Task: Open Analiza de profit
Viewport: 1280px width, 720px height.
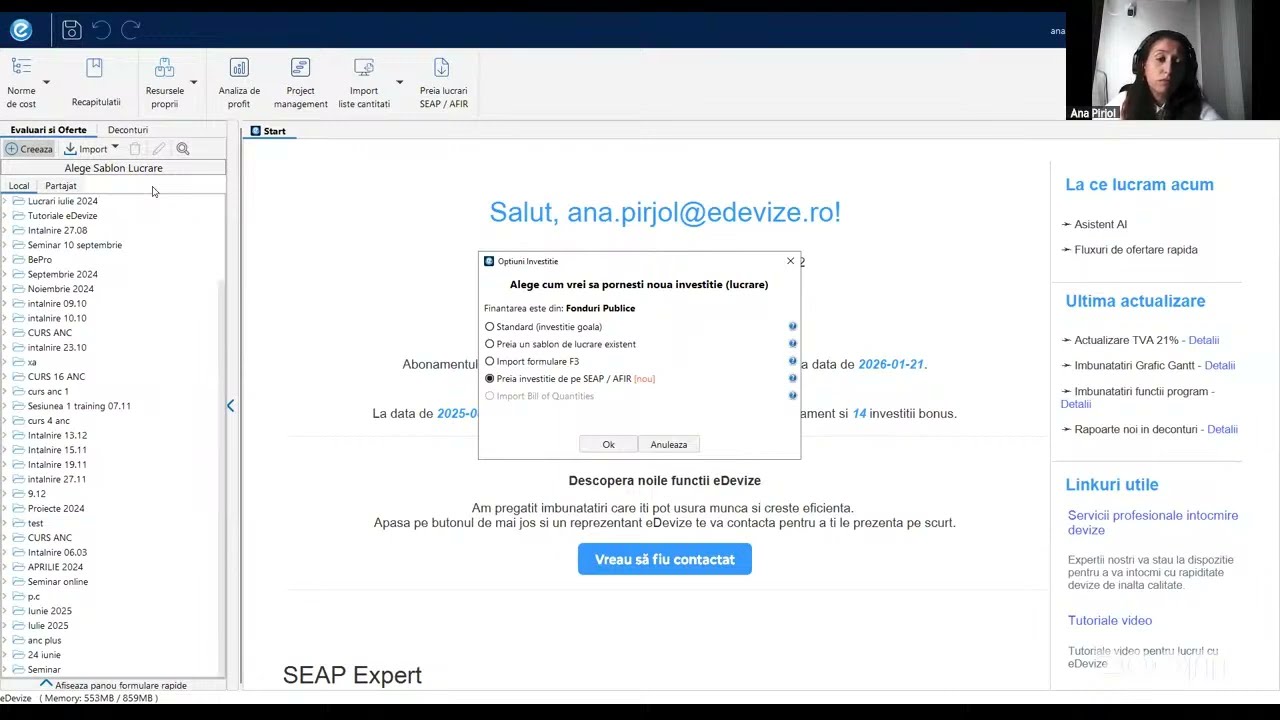Action: (x=239, y=83)
